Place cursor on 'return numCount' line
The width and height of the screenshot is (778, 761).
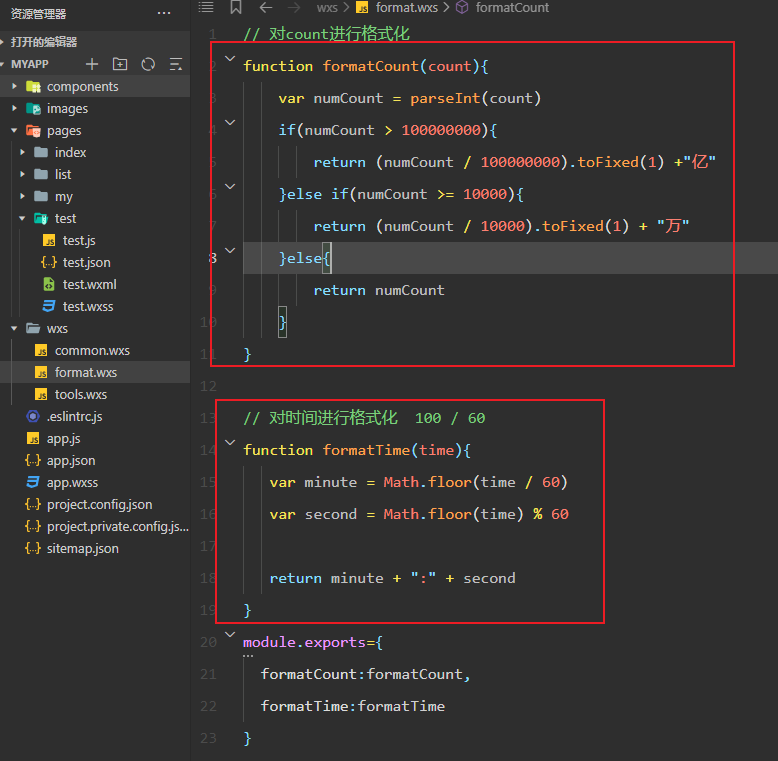tap(379, 290)
